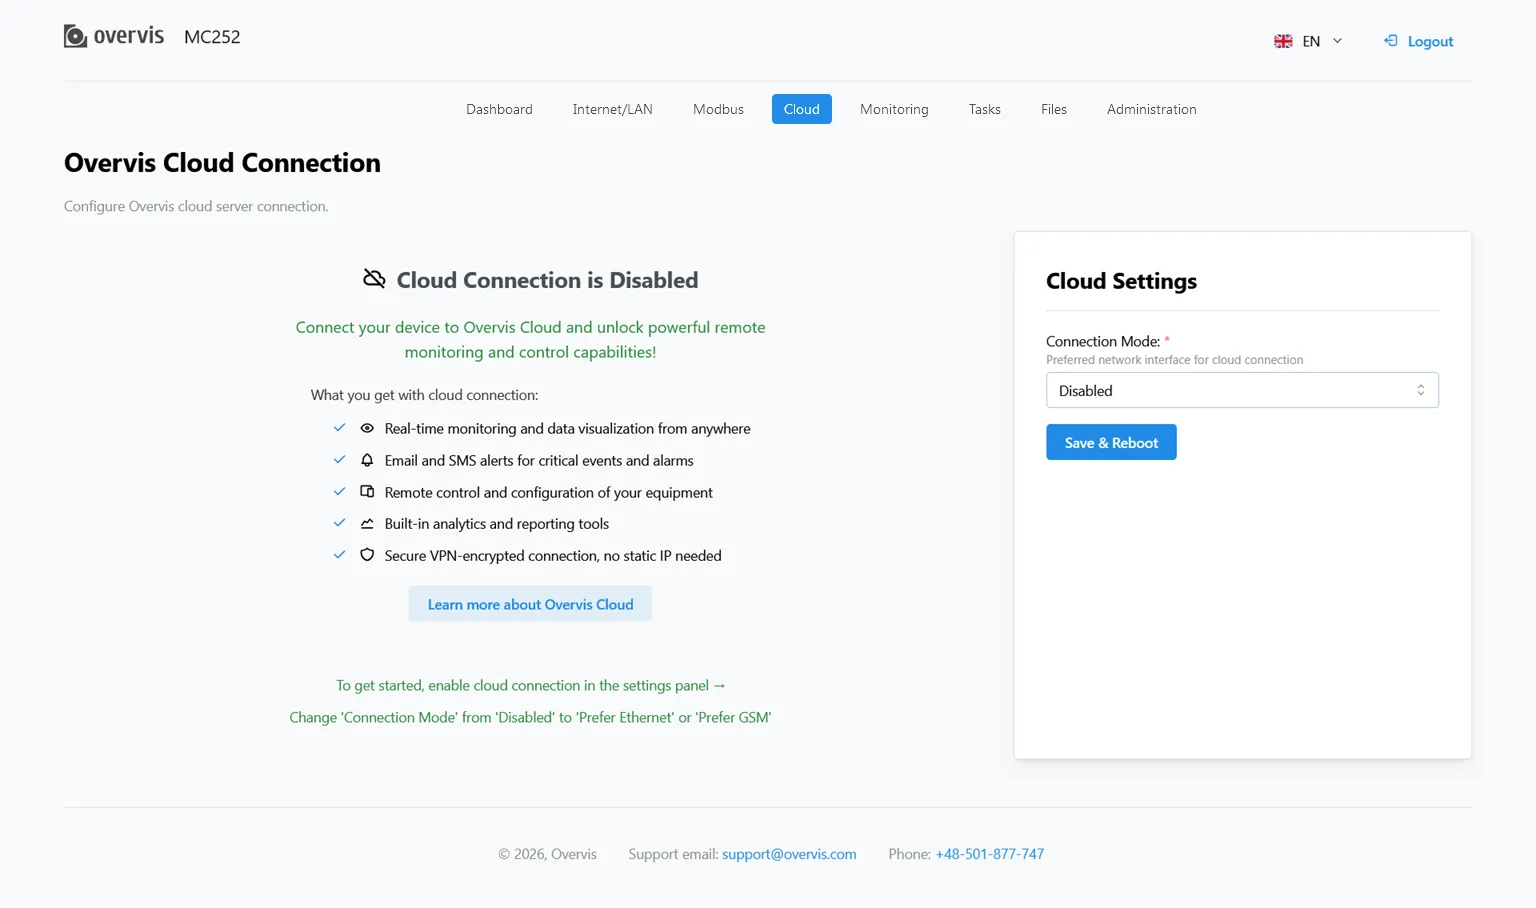Open the EN language dropdown chevron
This screenshot has width=1536, height=908.
pyautogui.click(x=1337, y=41)
